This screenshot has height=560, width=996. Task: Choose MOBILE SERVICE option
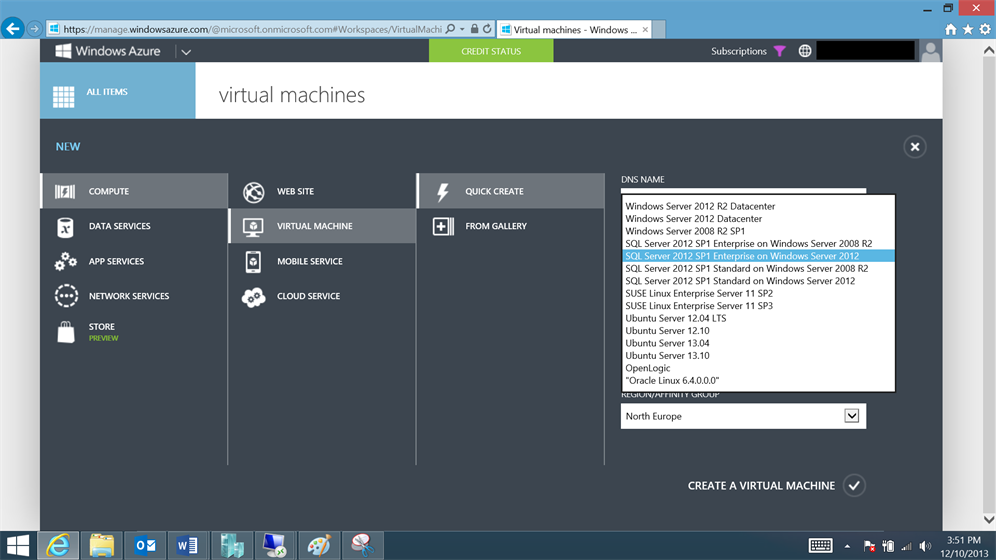coord(322,261)
